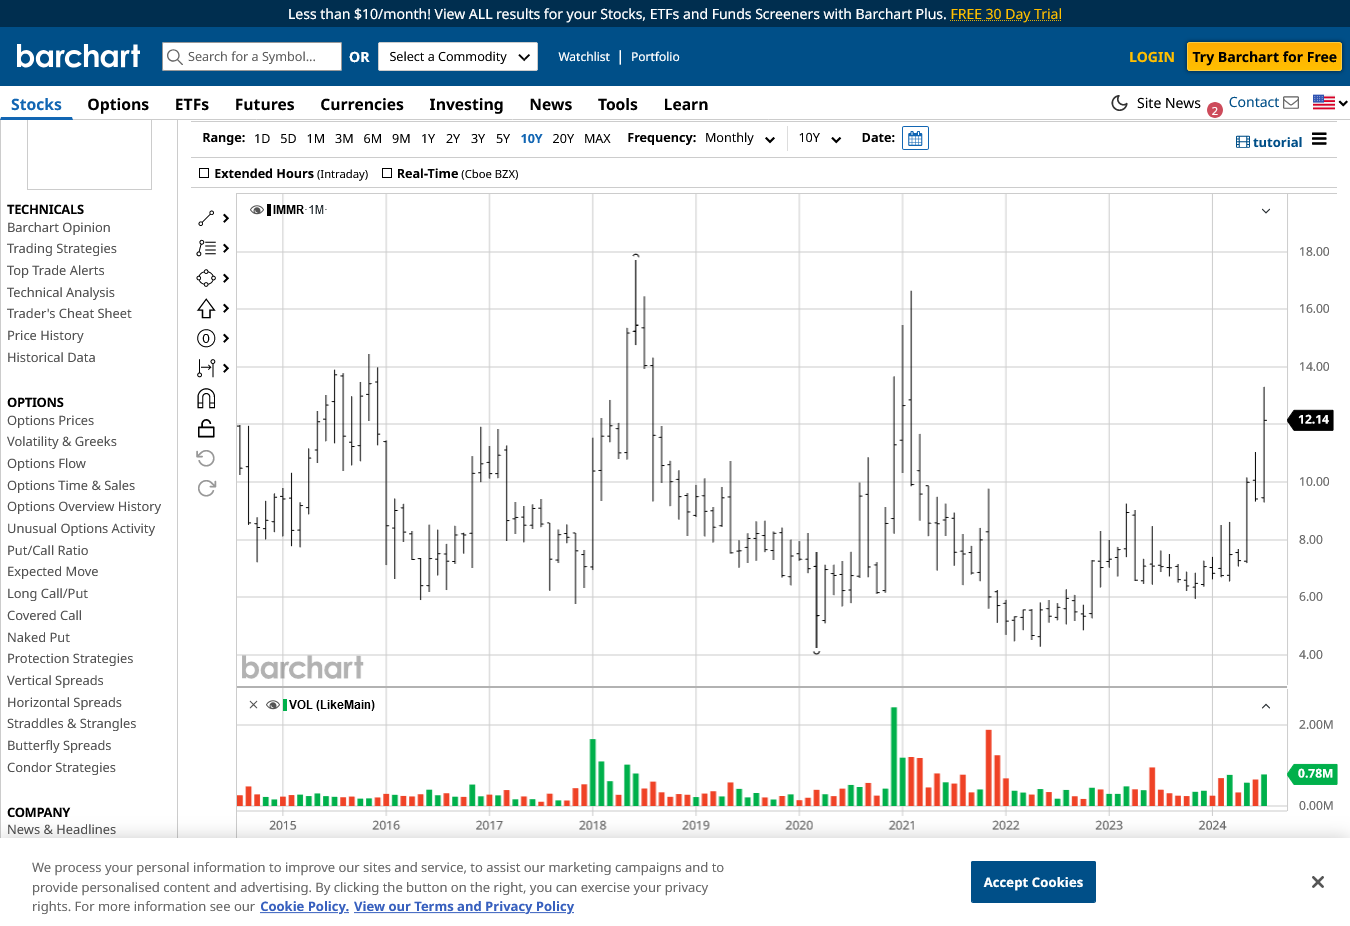Set range to 1D
Screen dimensions: 1350x926
(x=262, y=139)
